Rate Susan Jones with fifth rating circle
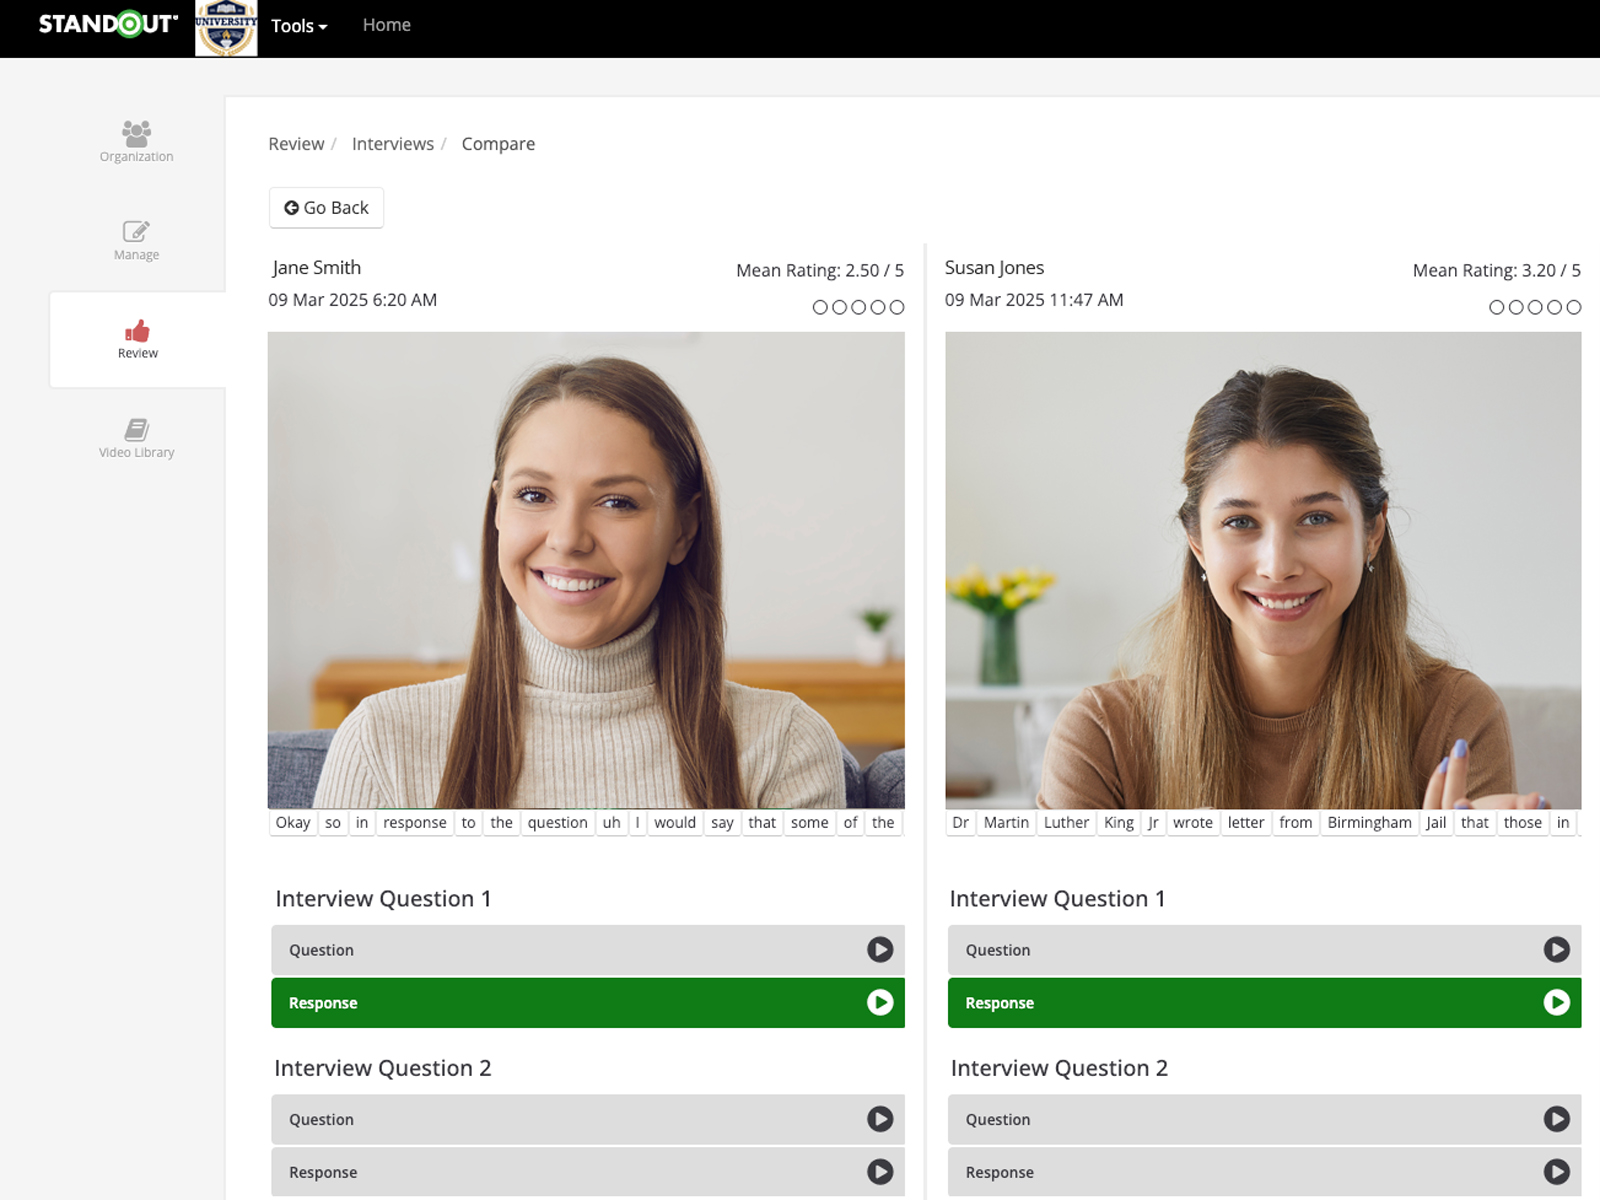 [x=1573, y=307]
